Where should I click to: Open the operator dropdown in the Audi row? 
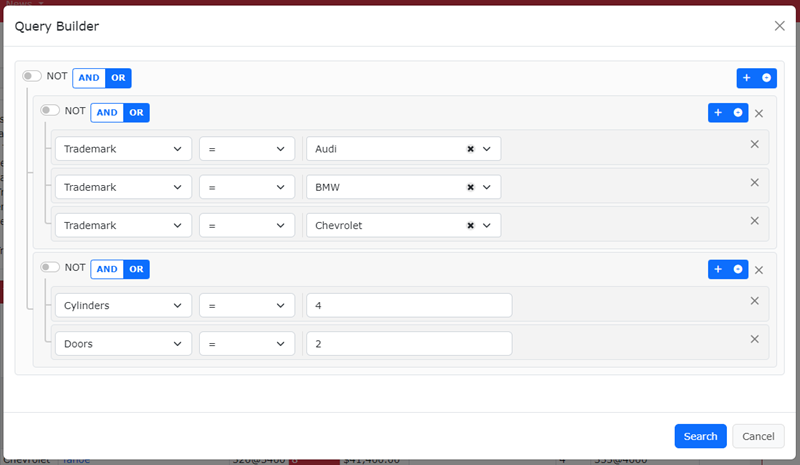246,149
